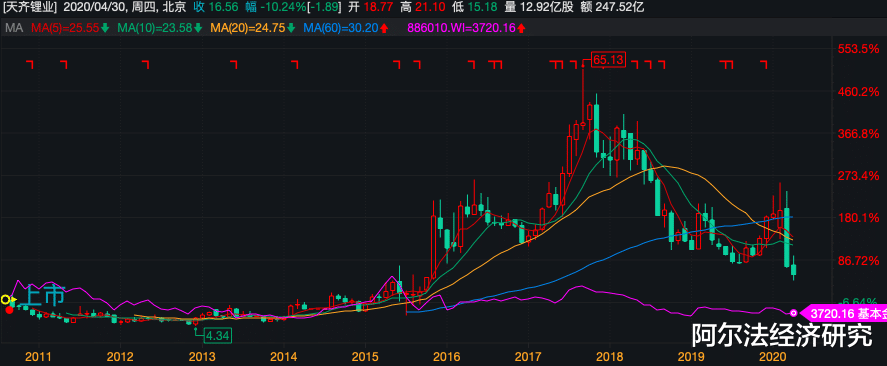Screen dimensions: 887x366
Task: Select the 886010.WI=3720.16 index legend
Action: click(x=462, y=28)
